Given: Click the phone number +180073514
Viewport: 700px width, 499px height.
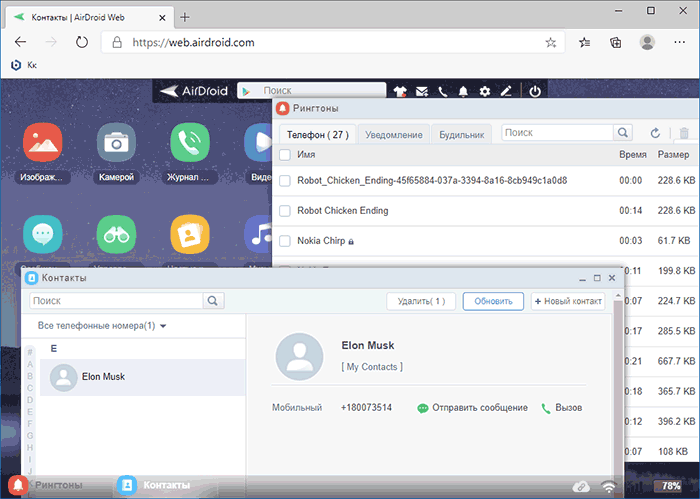Looking at the screenshot, I should 366,408.
